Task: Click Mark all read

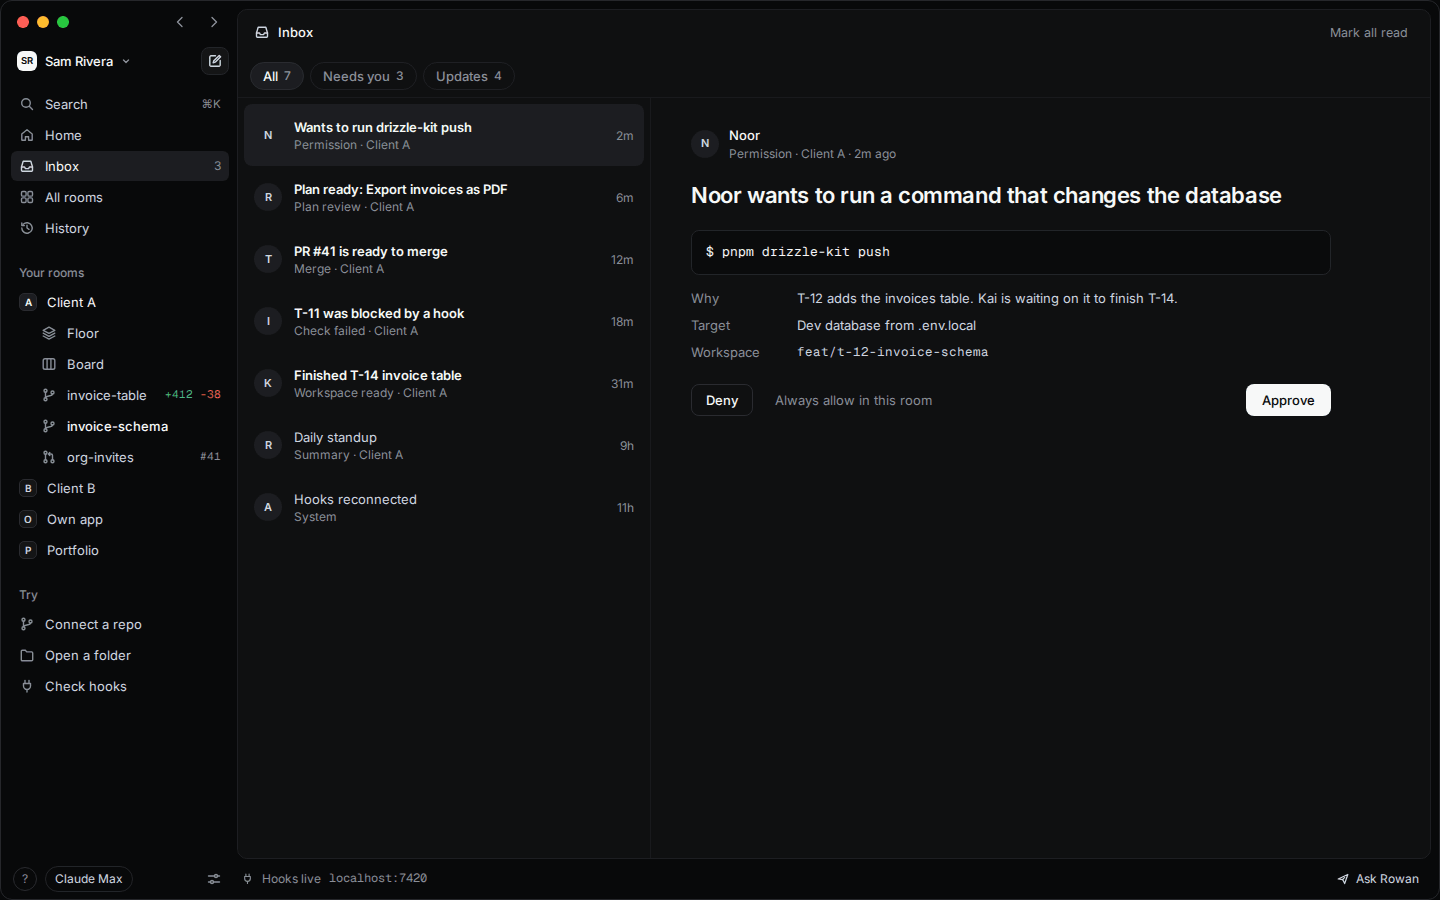Action: pyautogui.click(x=1368, y=33)
